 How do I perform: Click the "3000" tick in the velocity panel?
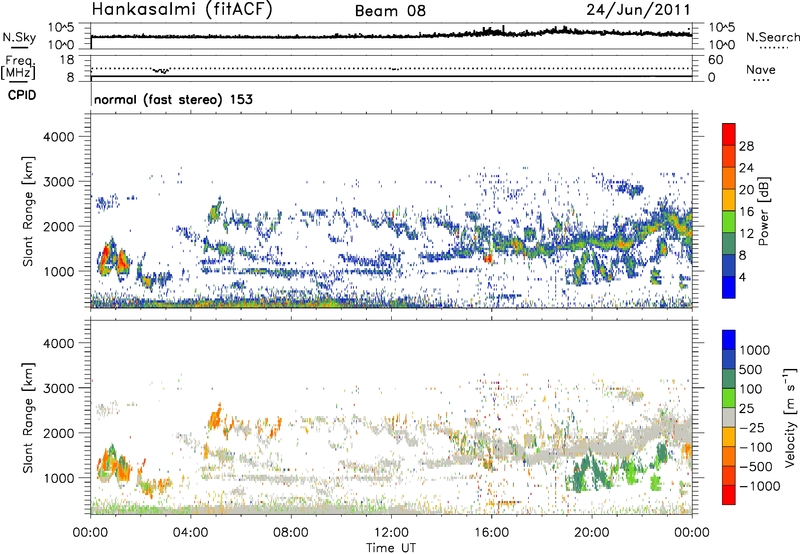[x=59, y=388]
